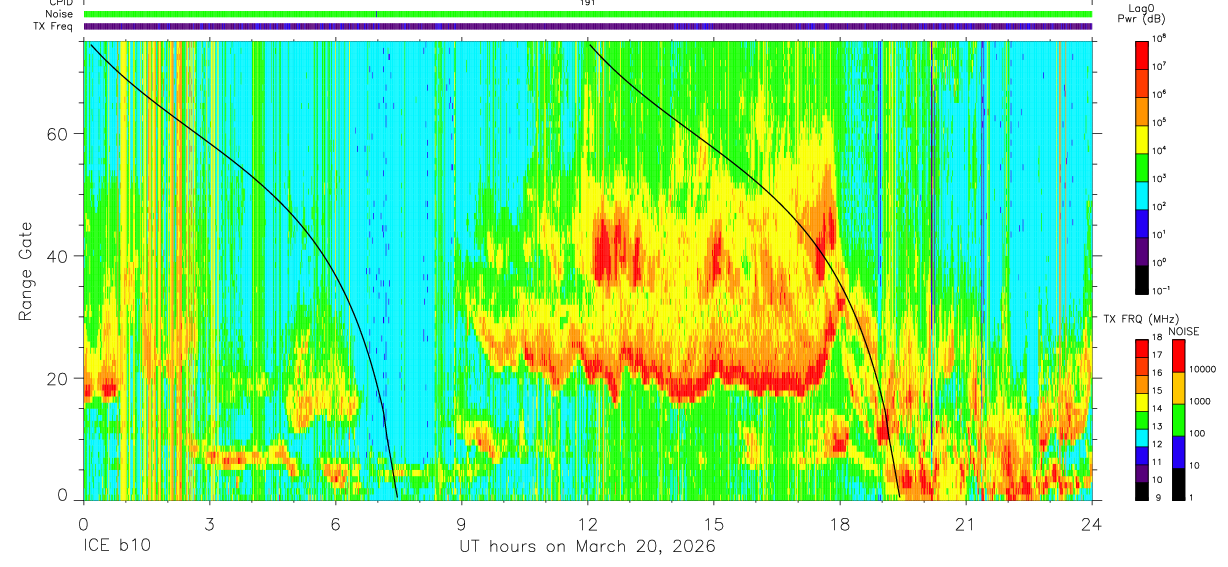Screen dimensions: 1228x567
Task: Click the 'NOISE' legend title
Action: 1183,331
